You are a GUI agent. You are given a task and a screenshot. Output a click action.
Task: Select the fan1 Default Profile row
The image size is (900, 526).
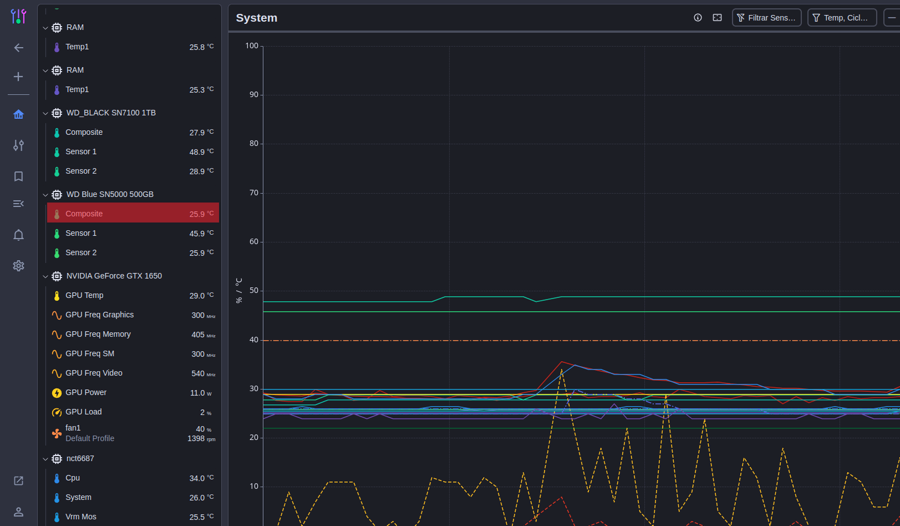[x=133, y=433]
